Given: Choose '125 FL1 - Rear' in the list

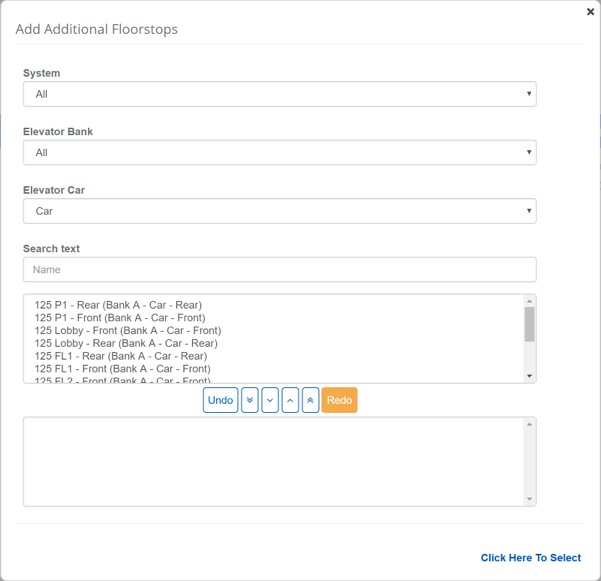Looking at the screenshot, I should (x=120, y=356).
